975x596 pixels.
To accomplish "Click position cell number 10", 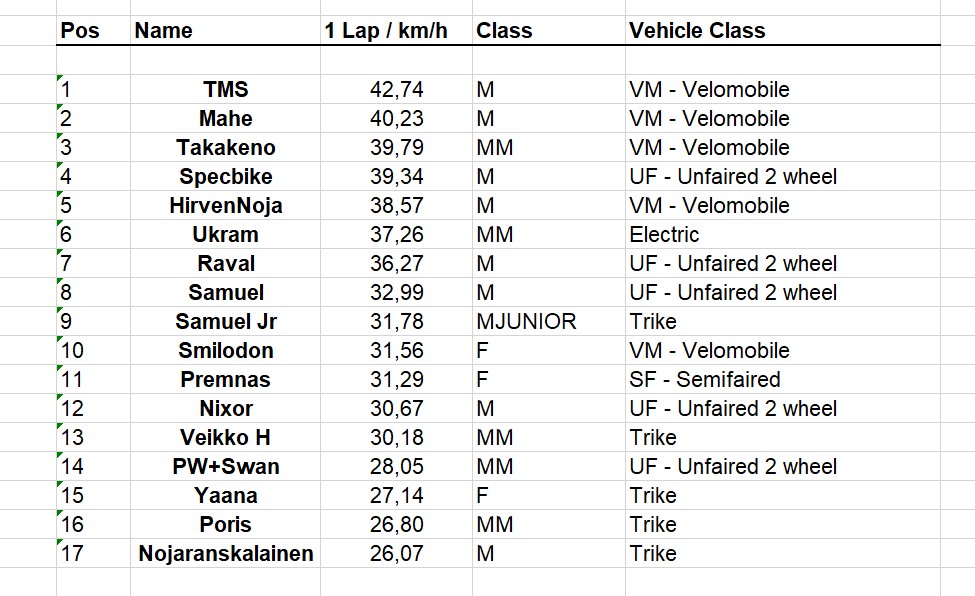I will click(x=93, y=350).
